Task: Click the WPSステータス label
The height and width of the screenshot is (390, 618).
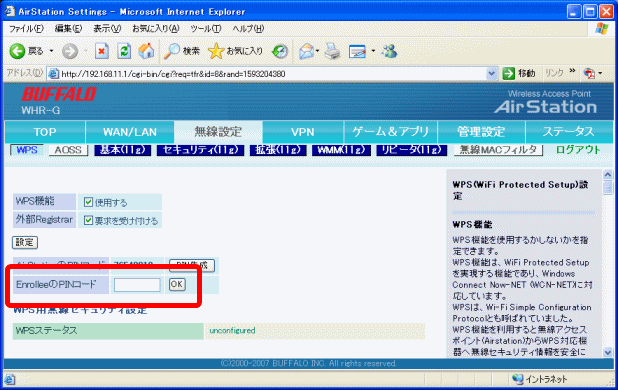Action: (46, 331)
